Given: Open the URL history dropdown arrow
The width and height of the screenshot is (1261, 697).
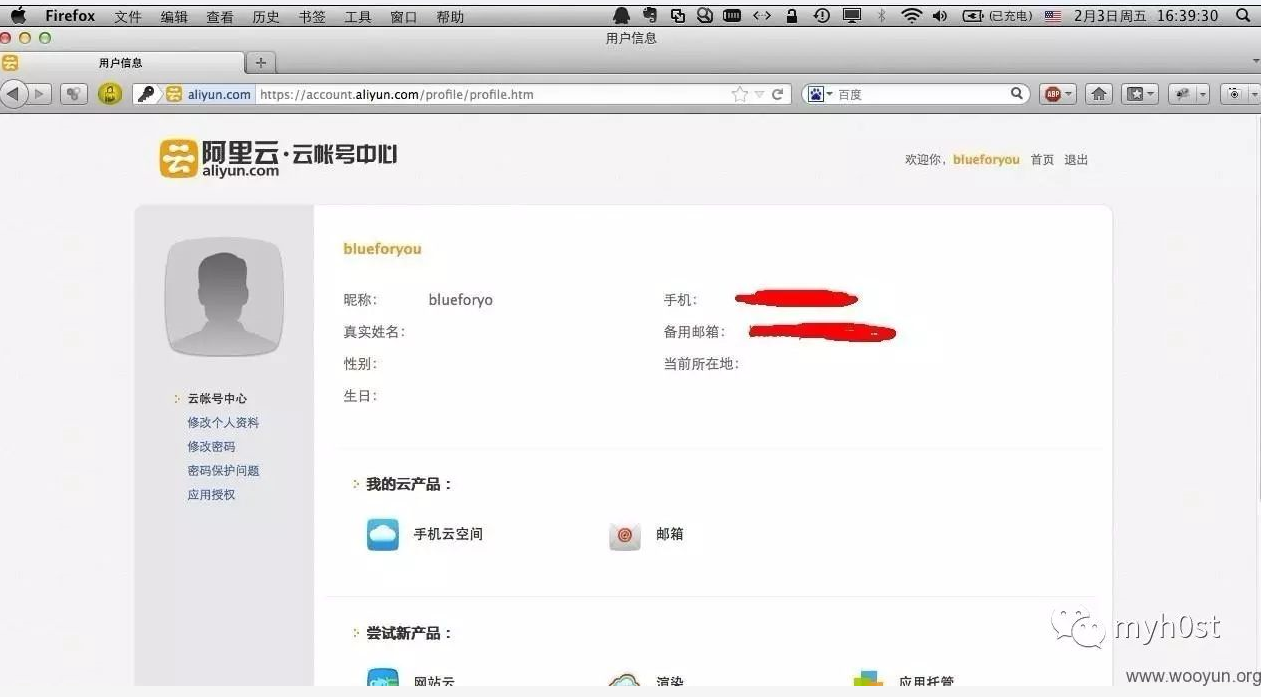Looking at the screenshot, I should 759,94.
